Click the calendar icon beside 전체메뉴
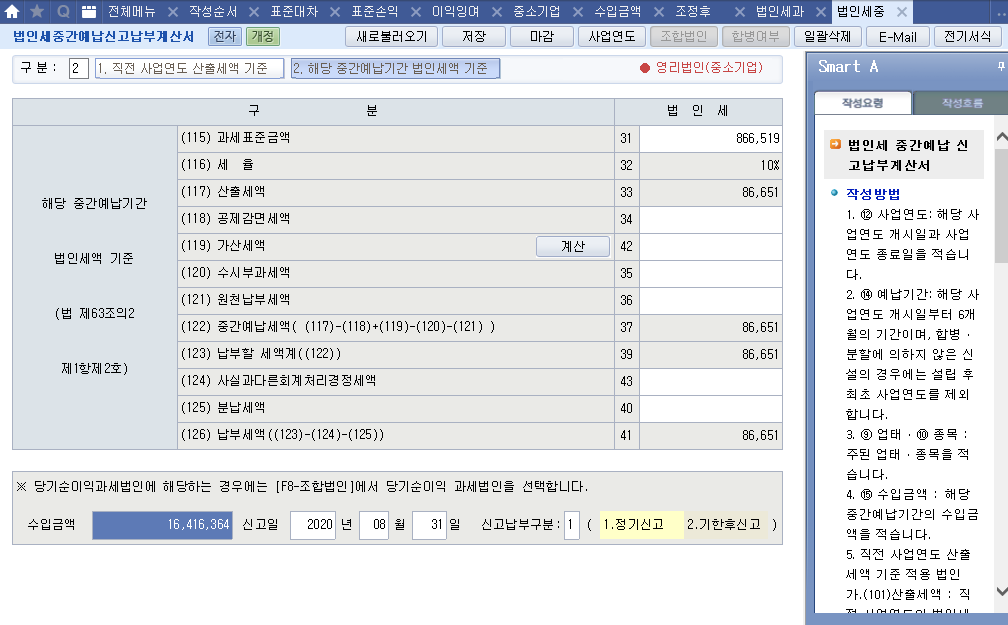Image resolution: width=1008 pixels, height=625 pixels. coord(89,12)
